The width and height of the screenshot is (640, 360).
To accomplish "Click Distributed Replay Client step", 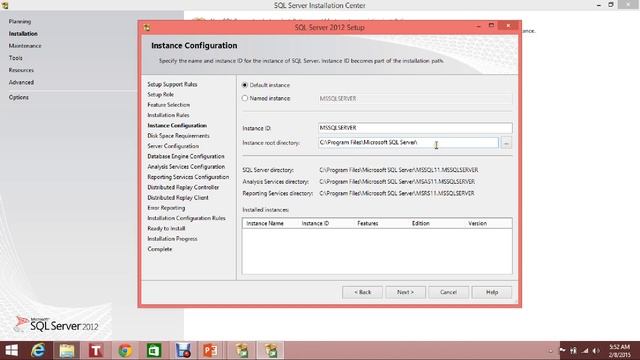I will pos(178,198).
